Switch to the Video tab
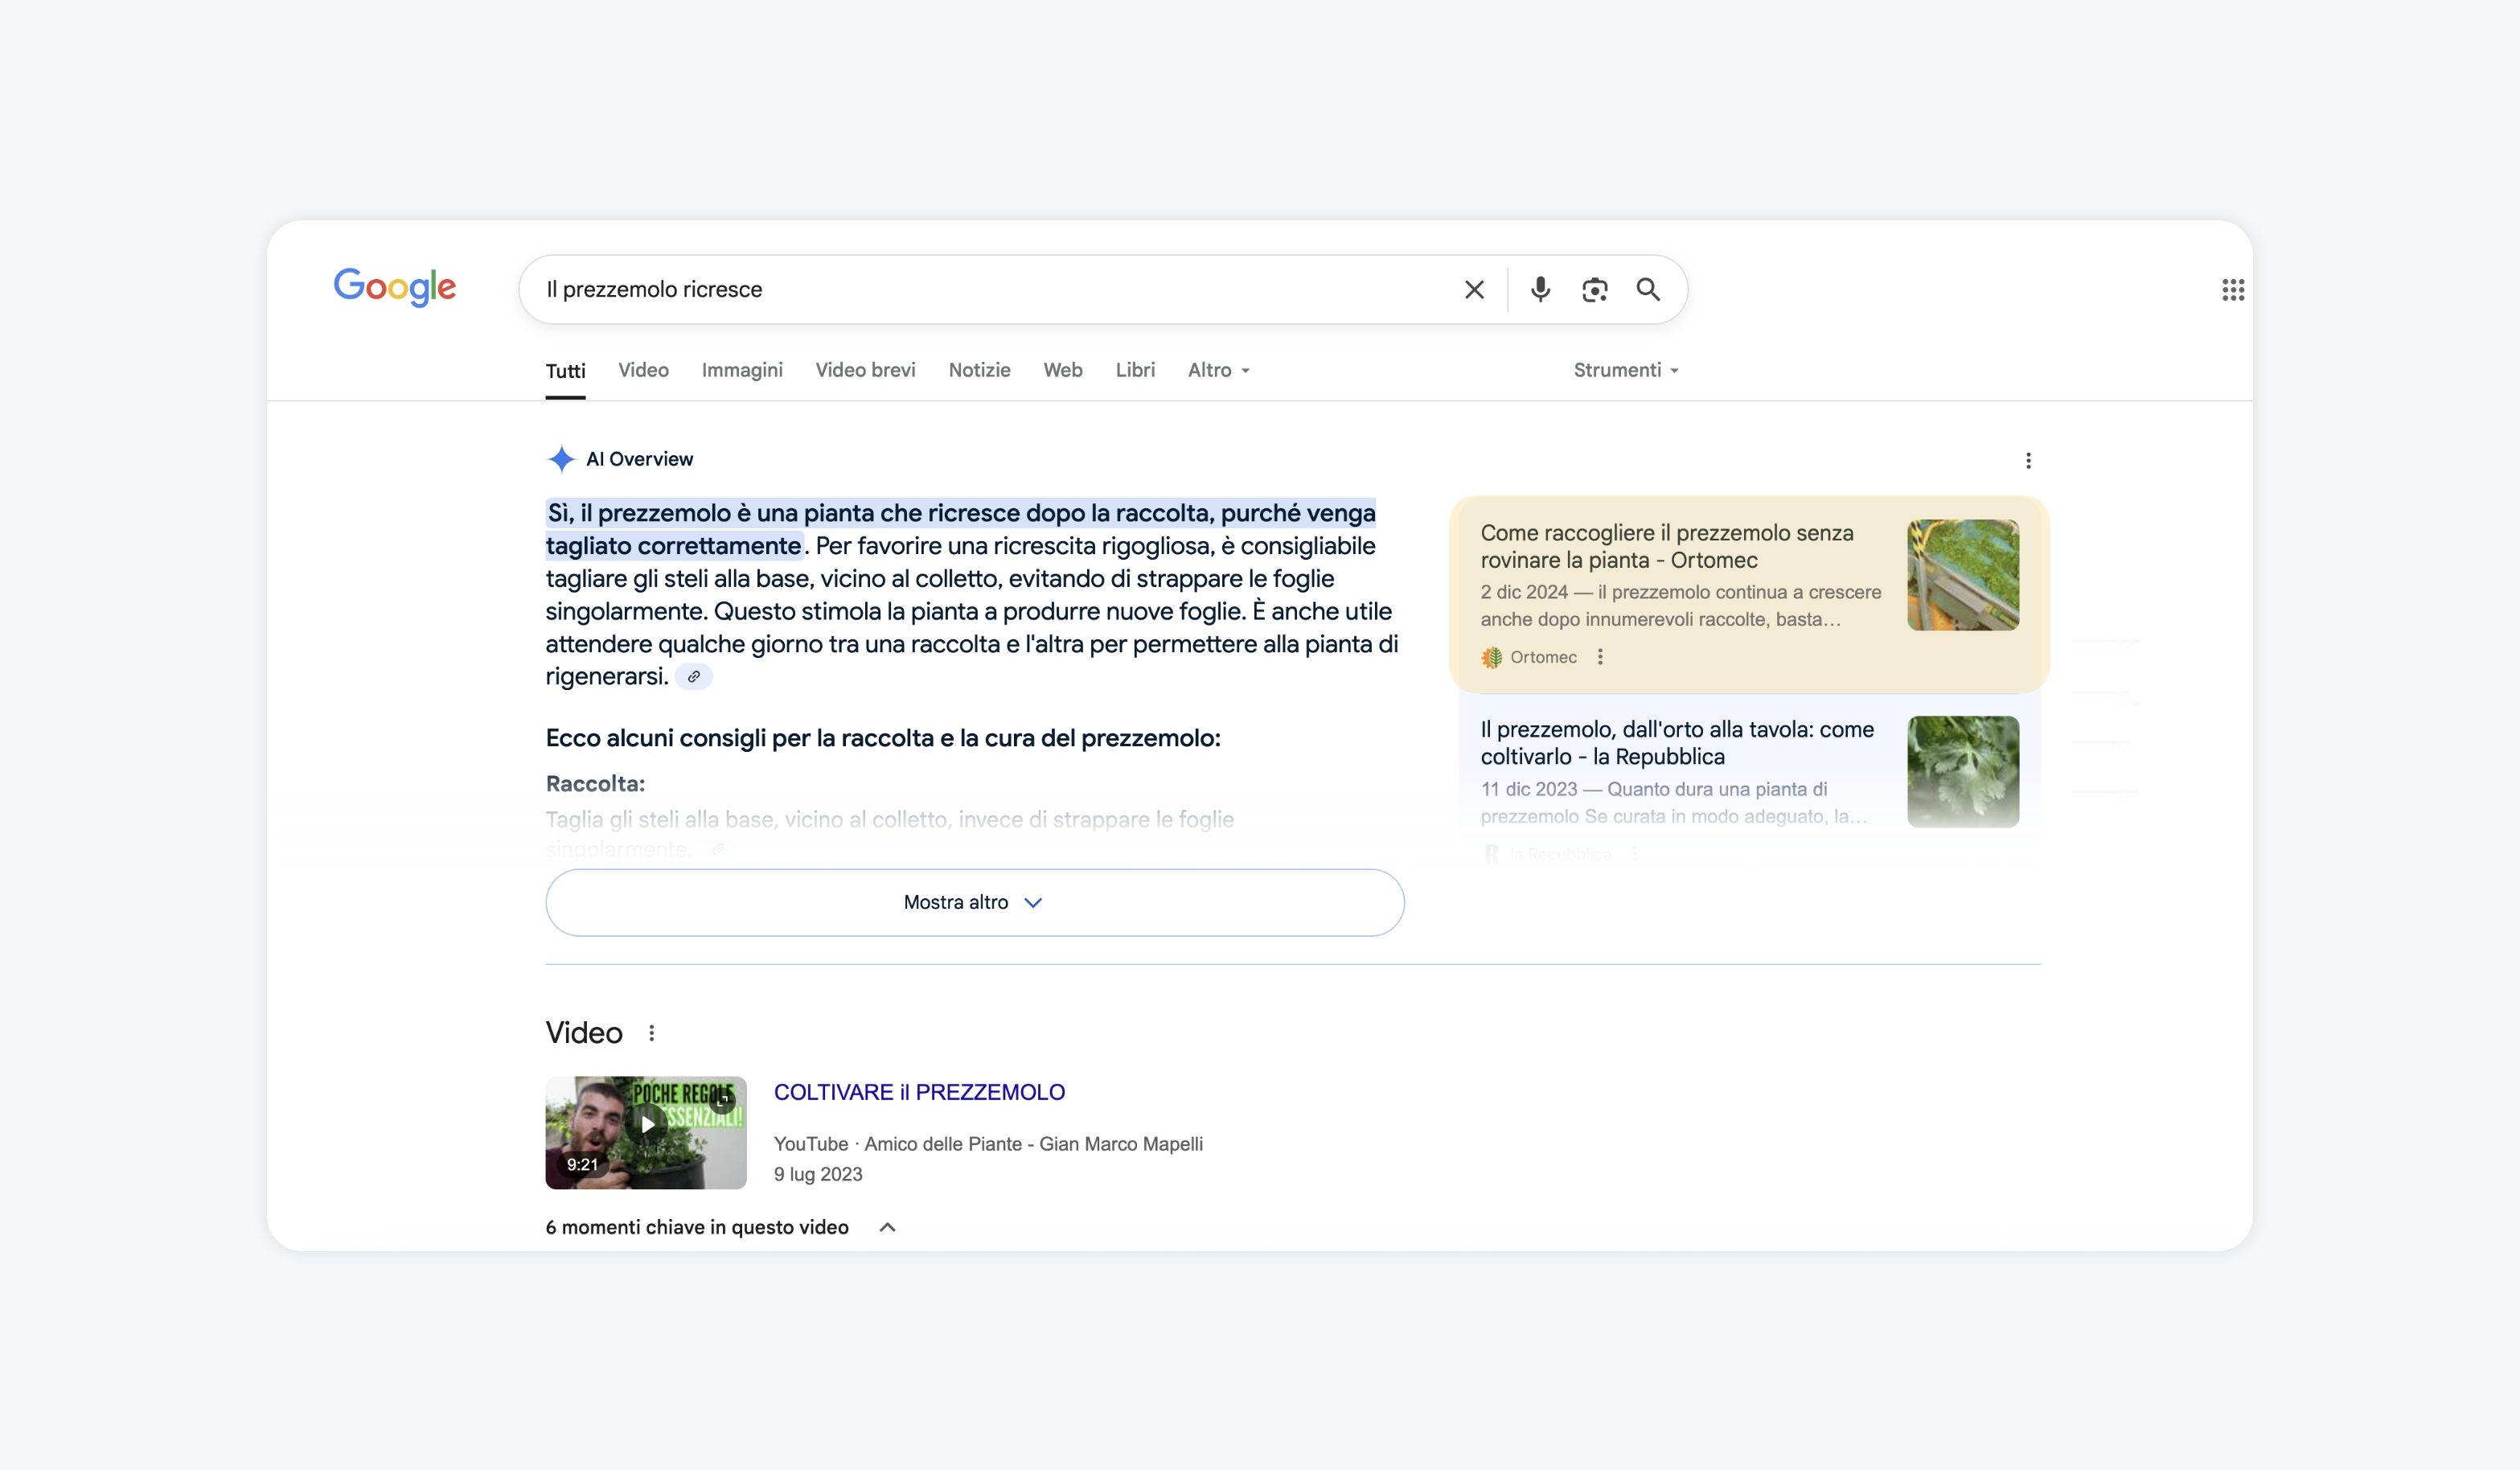This screenshot has width=2520, height=1470. (643, 370)
